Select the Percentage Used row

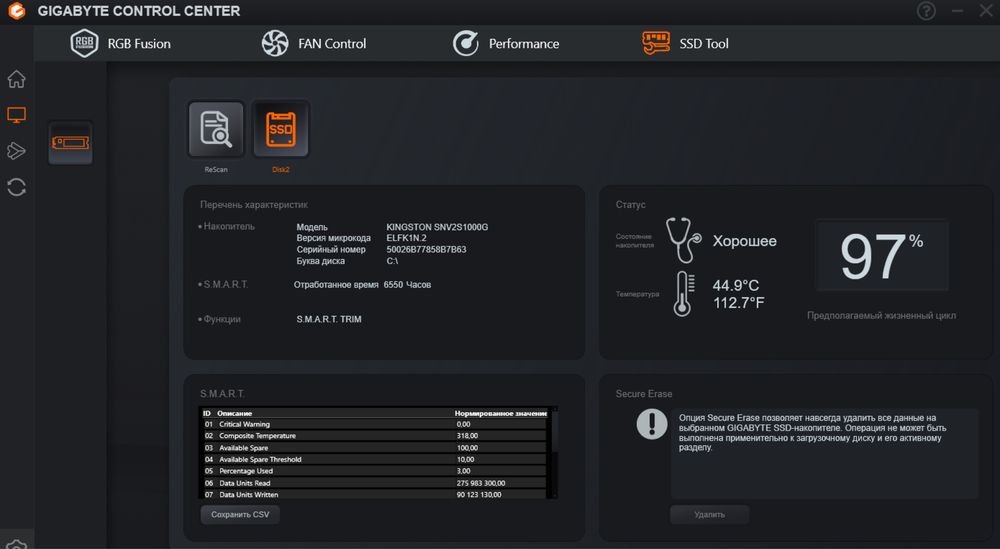pos(374,471)
